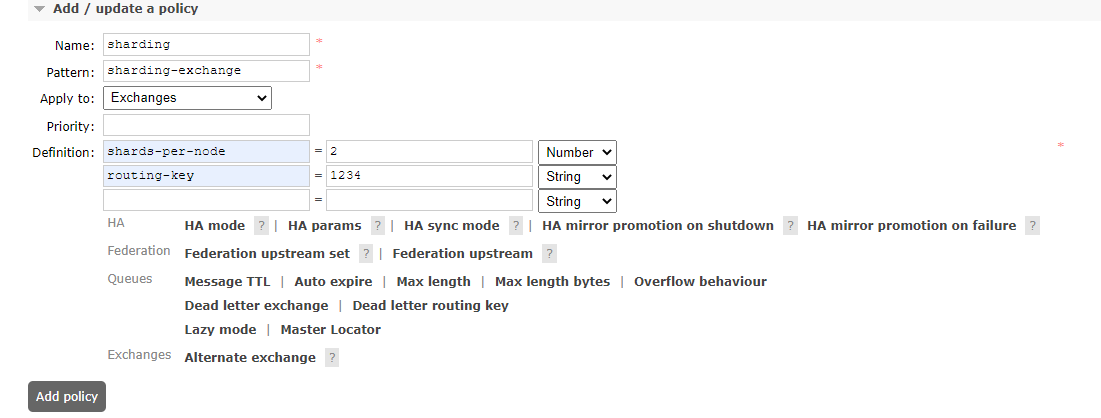
Task: Click help icon beside HA sync mode
Action: (x=516, y=226)
